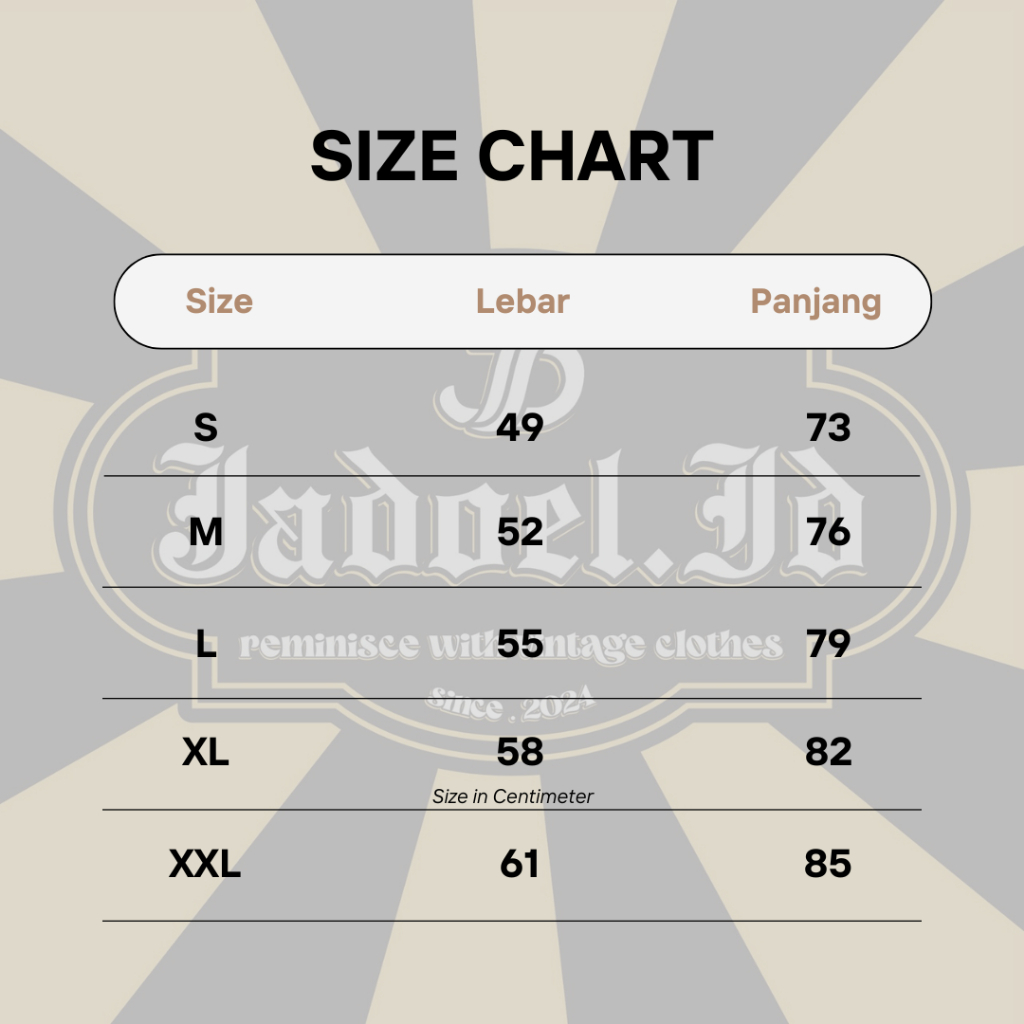Click the SIZE CHART title
Screen dimensions: 1024x1024
(x=511, y=157)
